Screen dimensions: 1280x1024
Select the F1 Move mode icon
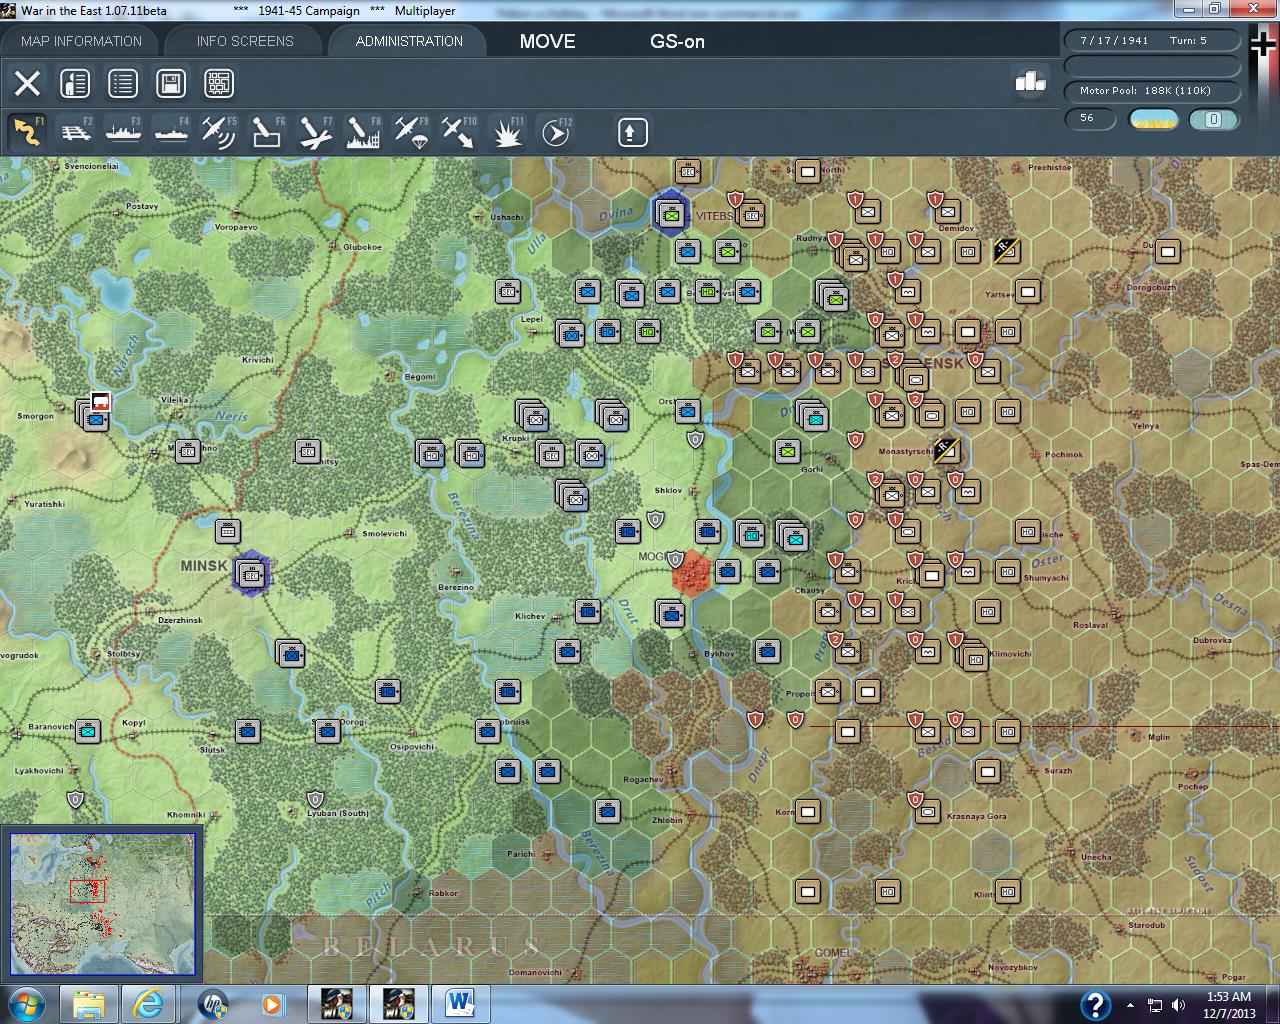(27, 132)
